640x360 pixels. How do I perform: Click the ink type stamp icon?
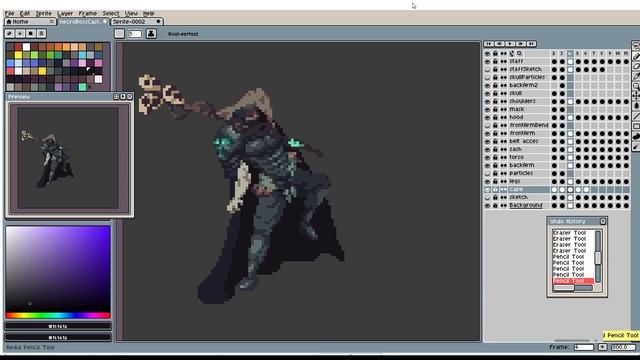151,34
